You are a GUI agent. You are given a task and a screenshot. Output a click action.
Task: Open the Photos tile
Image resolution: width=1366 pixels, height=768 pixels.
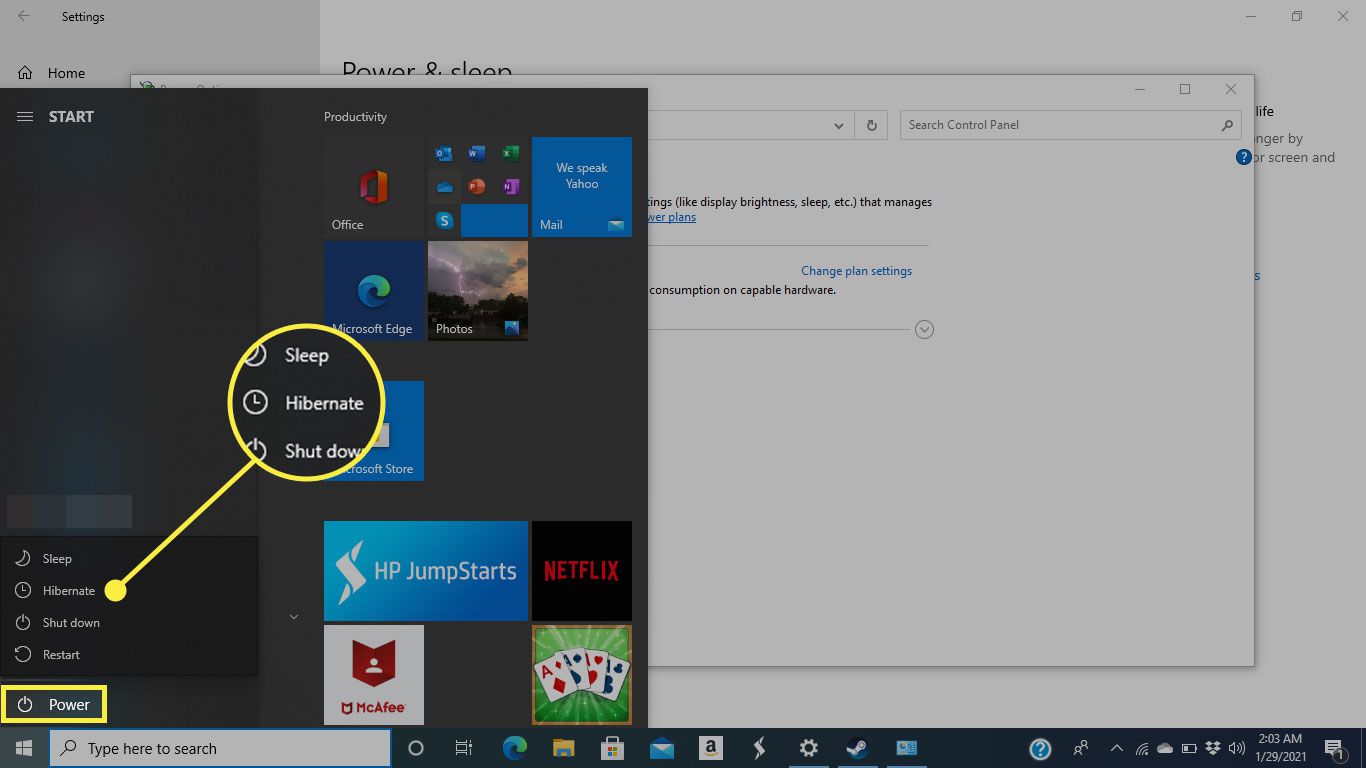478,291
